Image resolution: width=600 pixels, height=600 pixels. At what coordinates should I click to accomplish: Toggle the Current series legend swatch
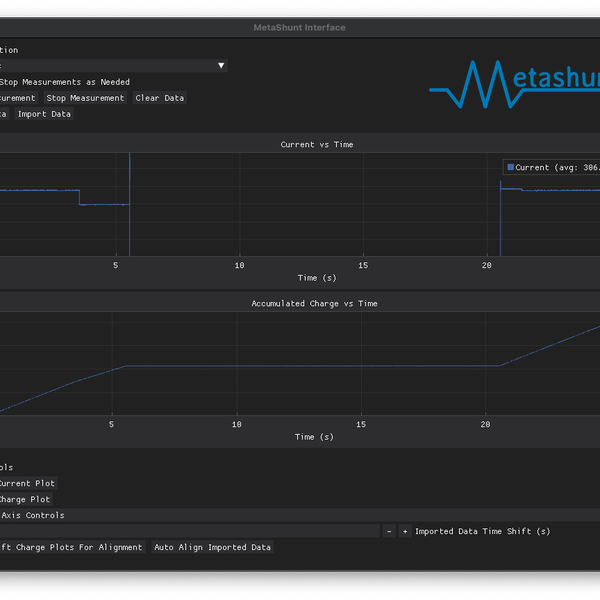510,167
